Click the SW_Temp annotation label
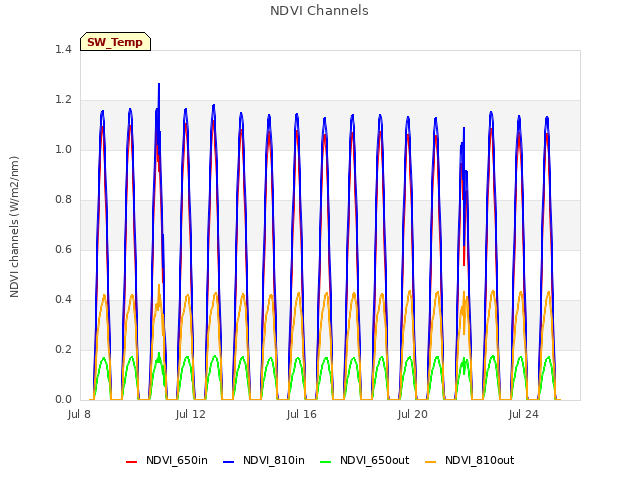 [x=115, y=42]
